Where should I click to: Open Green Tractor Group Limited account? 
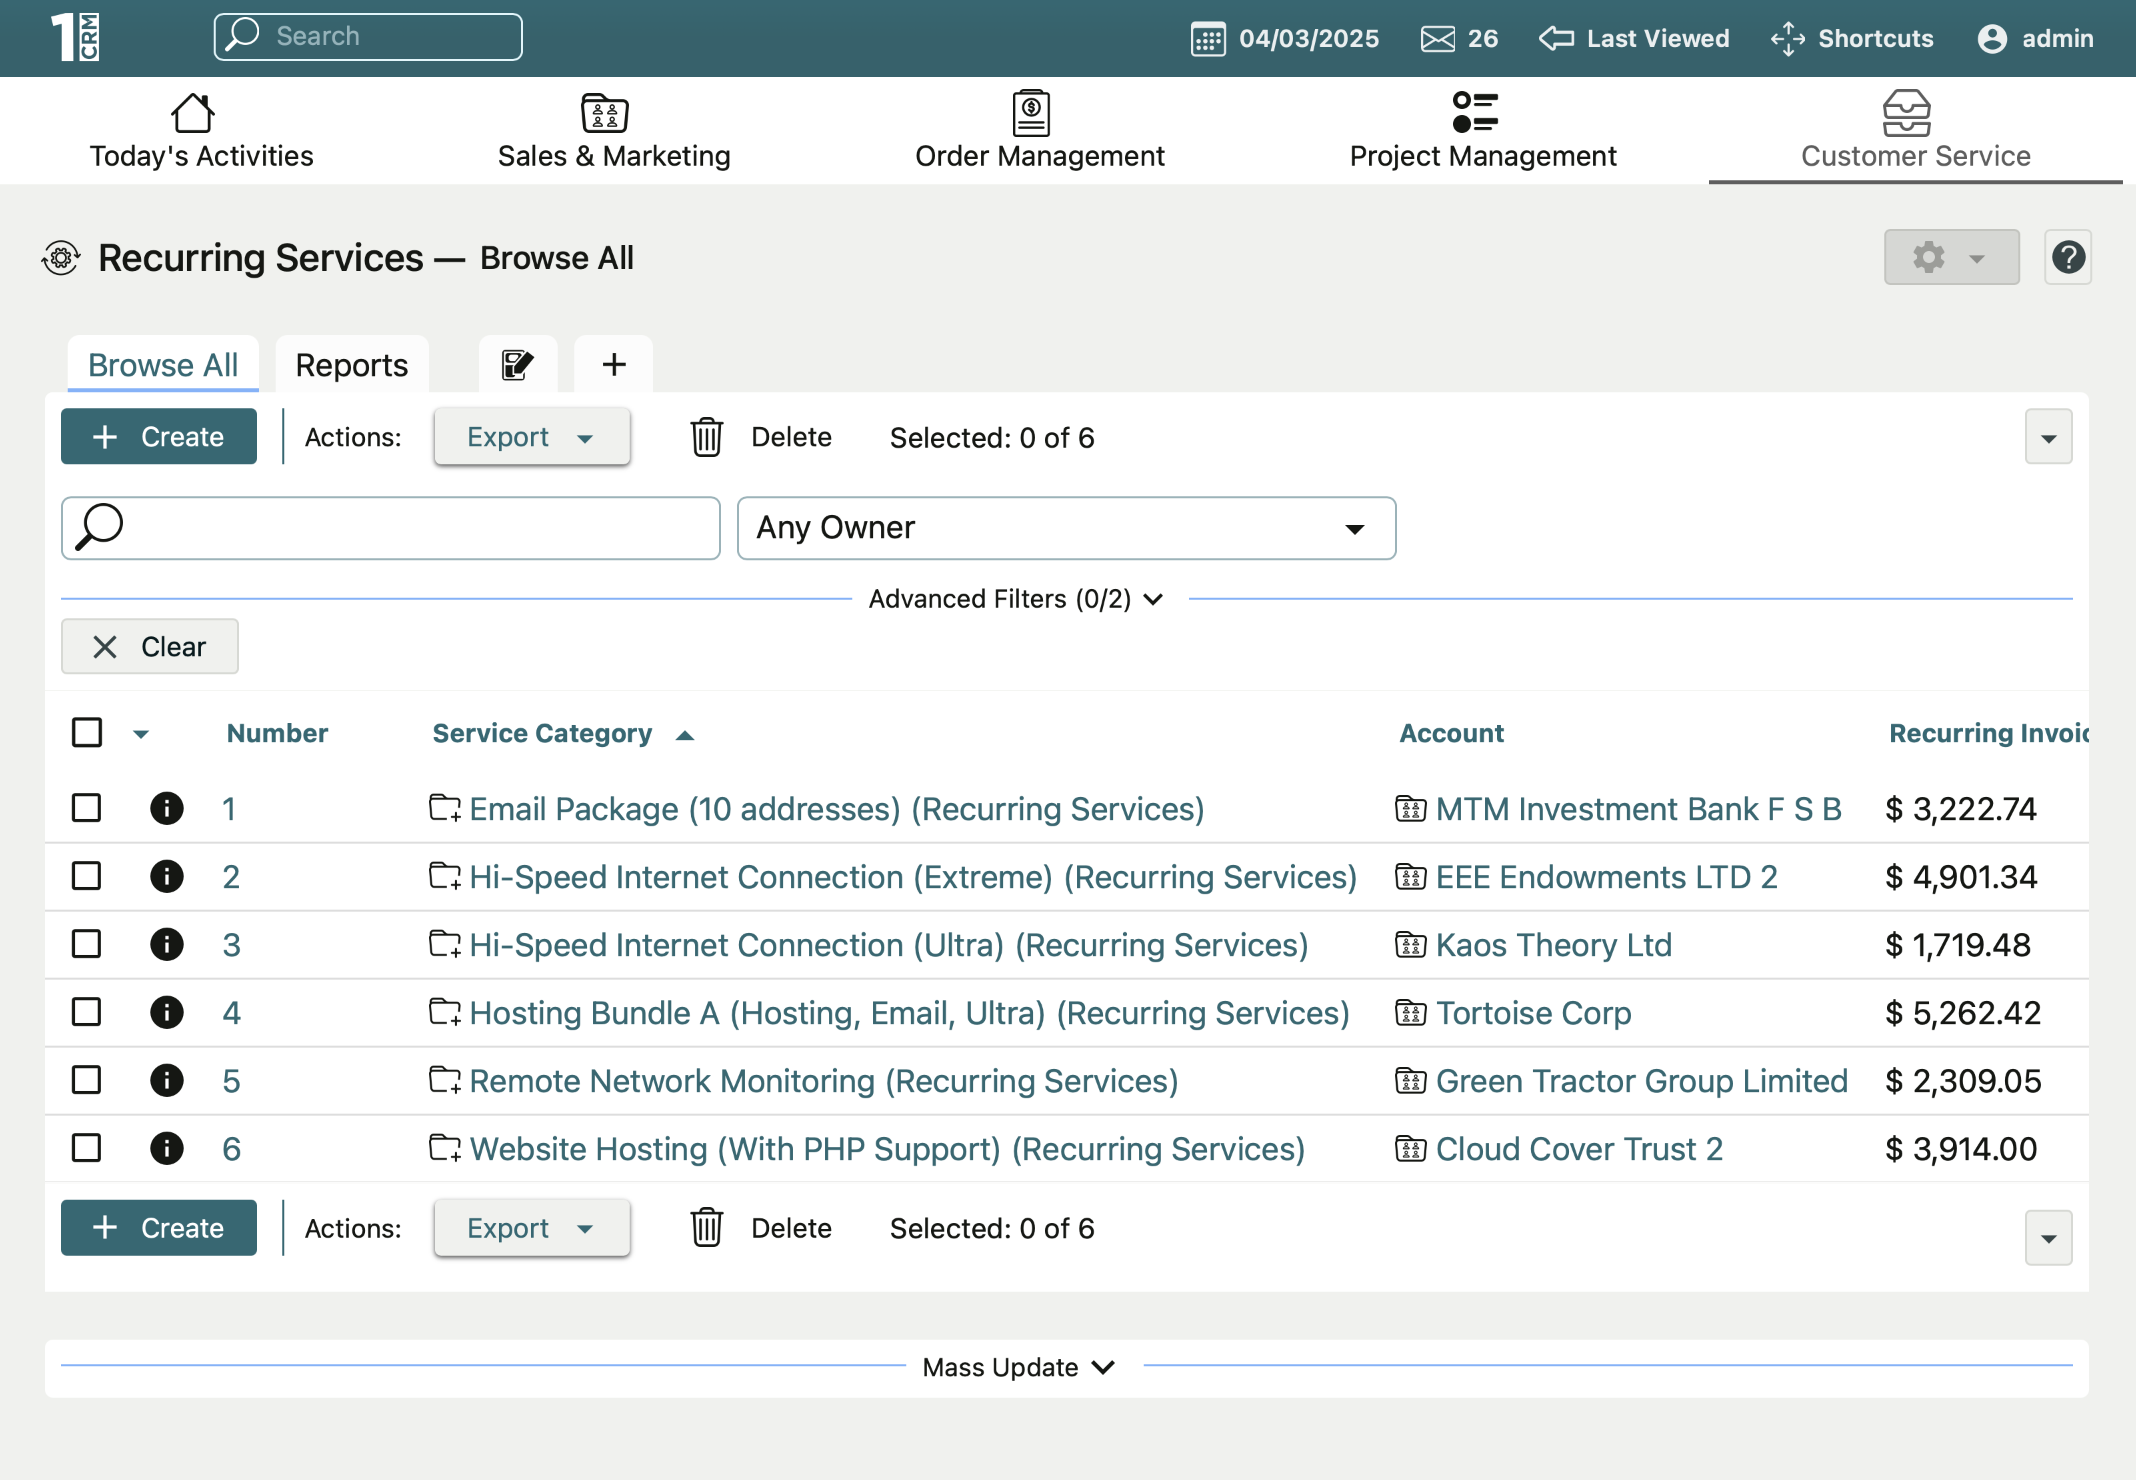click(1642, 1081)
